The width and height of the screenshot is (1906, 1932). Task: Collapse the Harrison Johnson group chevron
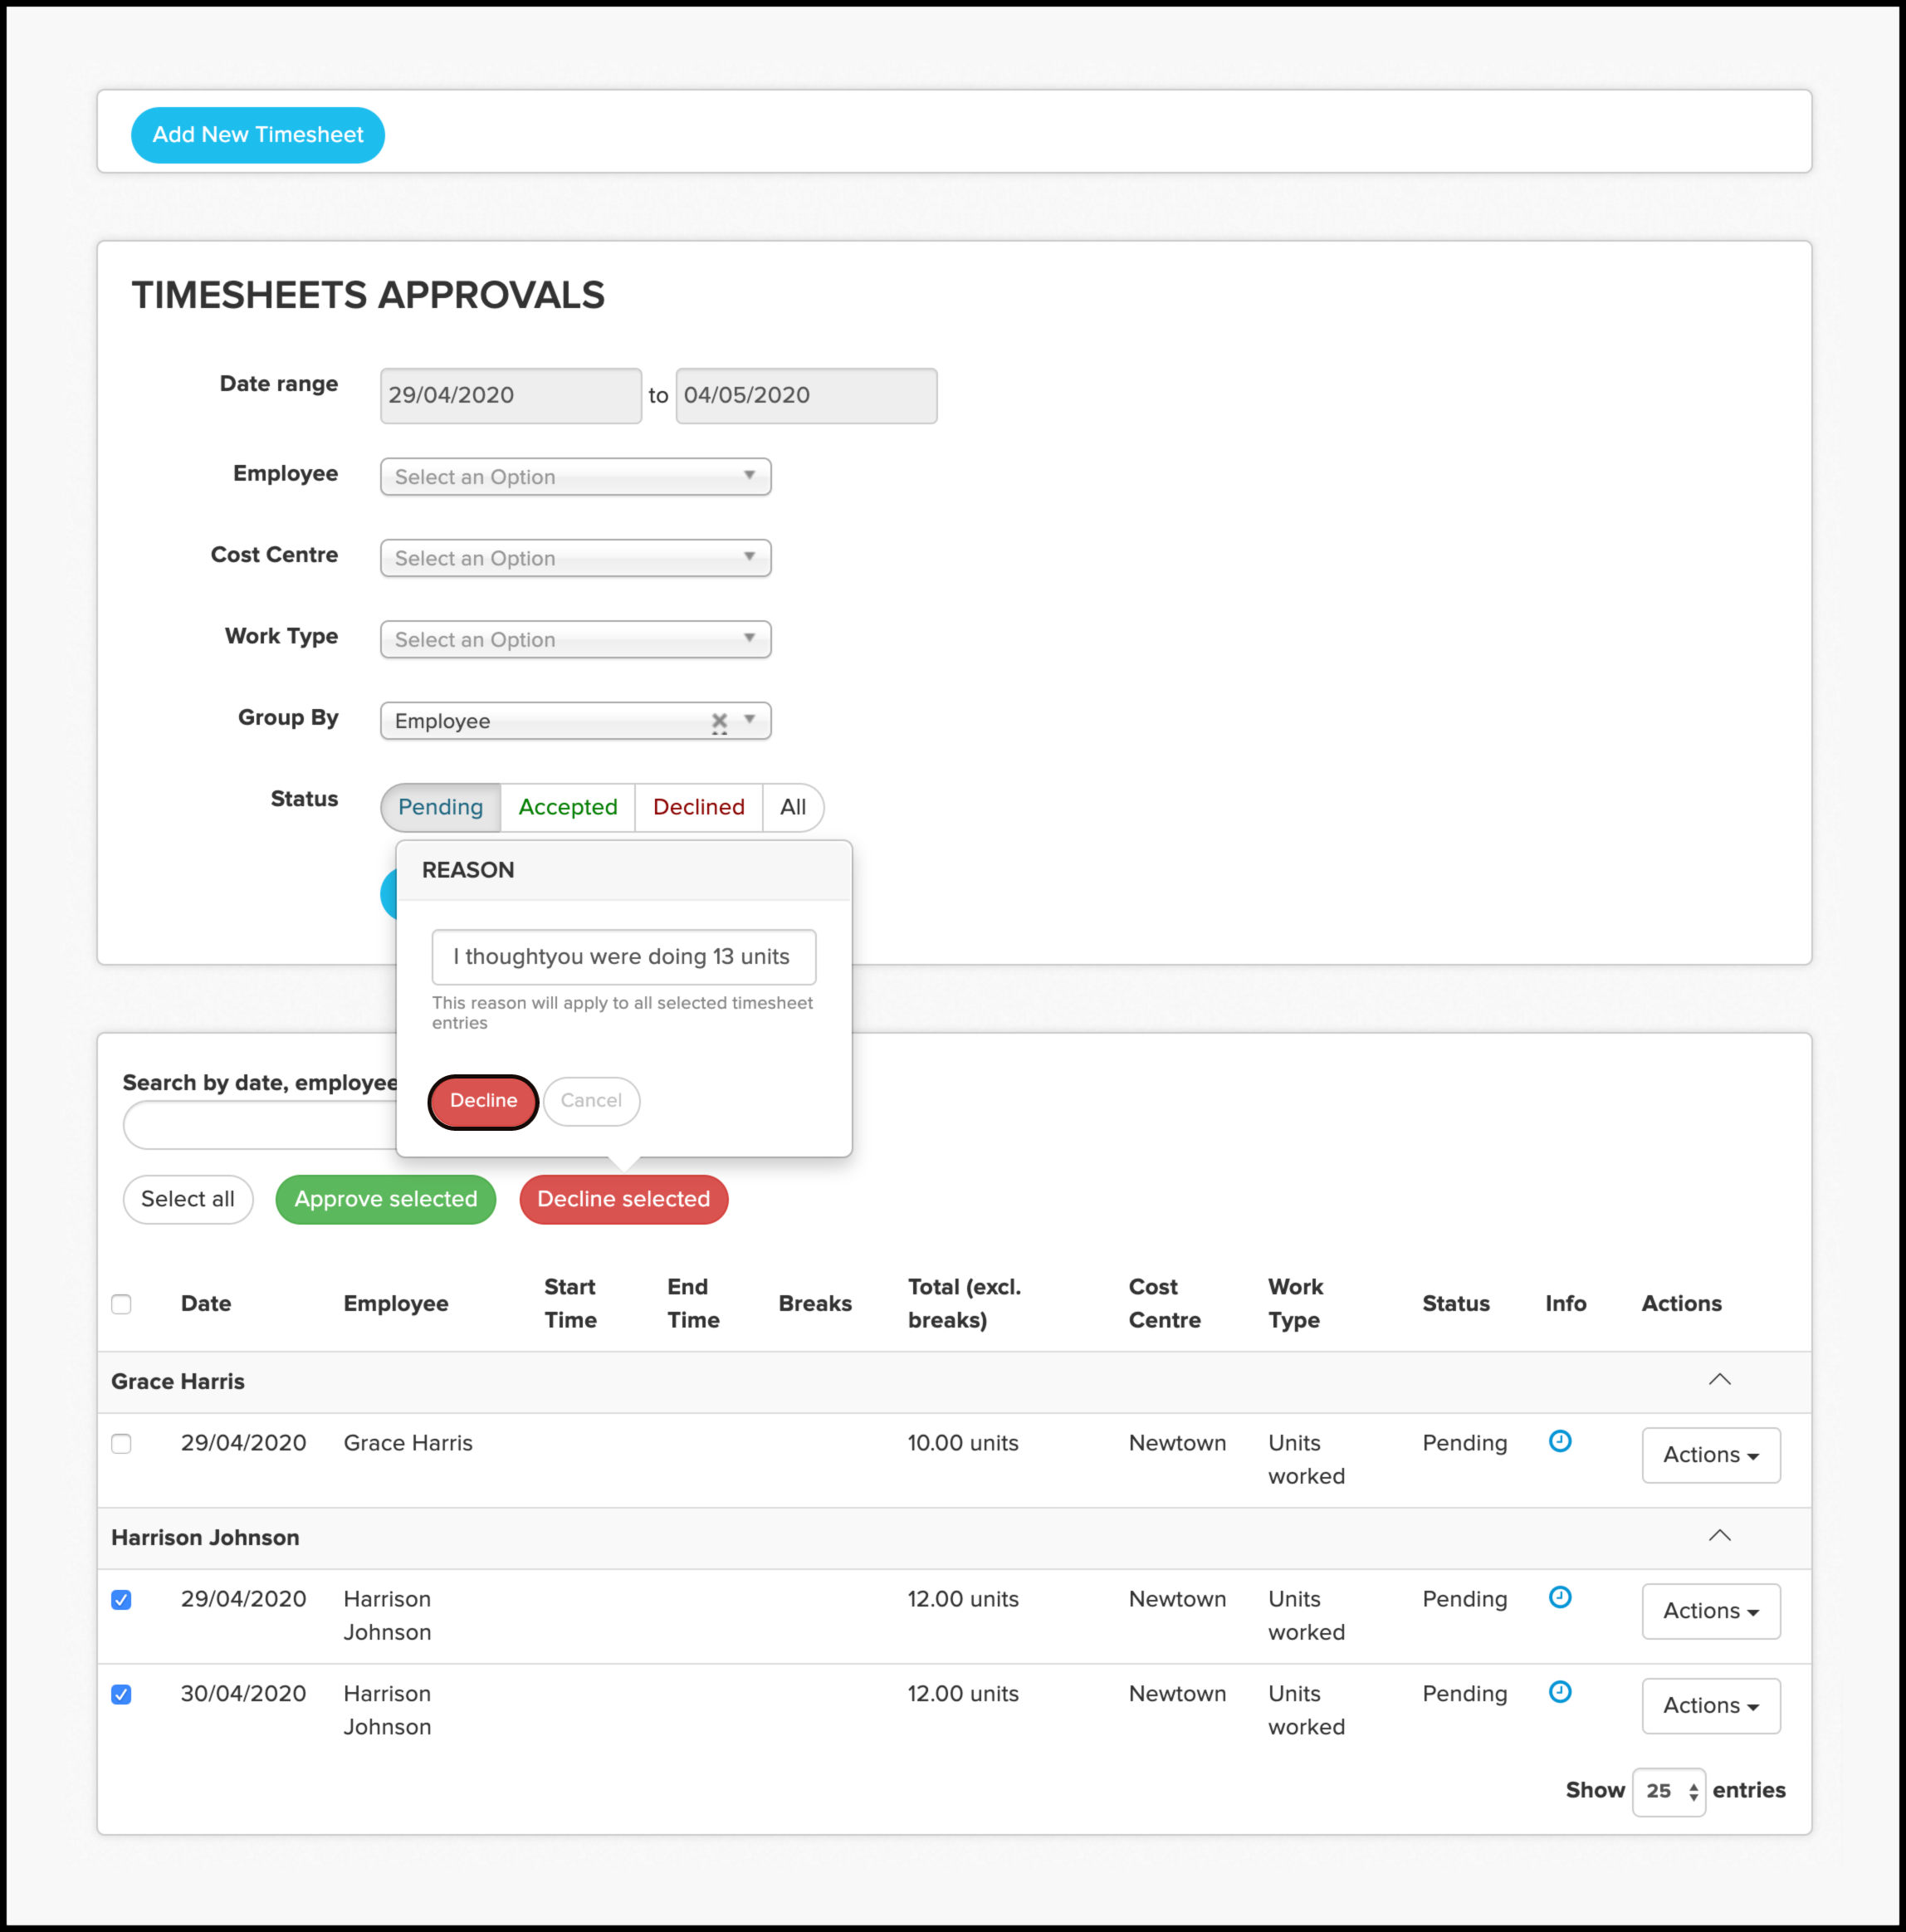pyautogui.click(x=1719, y=1536)
